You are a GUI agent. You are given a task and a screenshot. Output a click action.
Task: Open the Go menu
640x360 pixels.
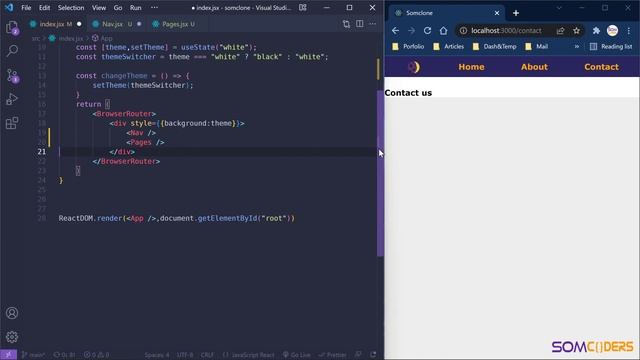[118, 8]
